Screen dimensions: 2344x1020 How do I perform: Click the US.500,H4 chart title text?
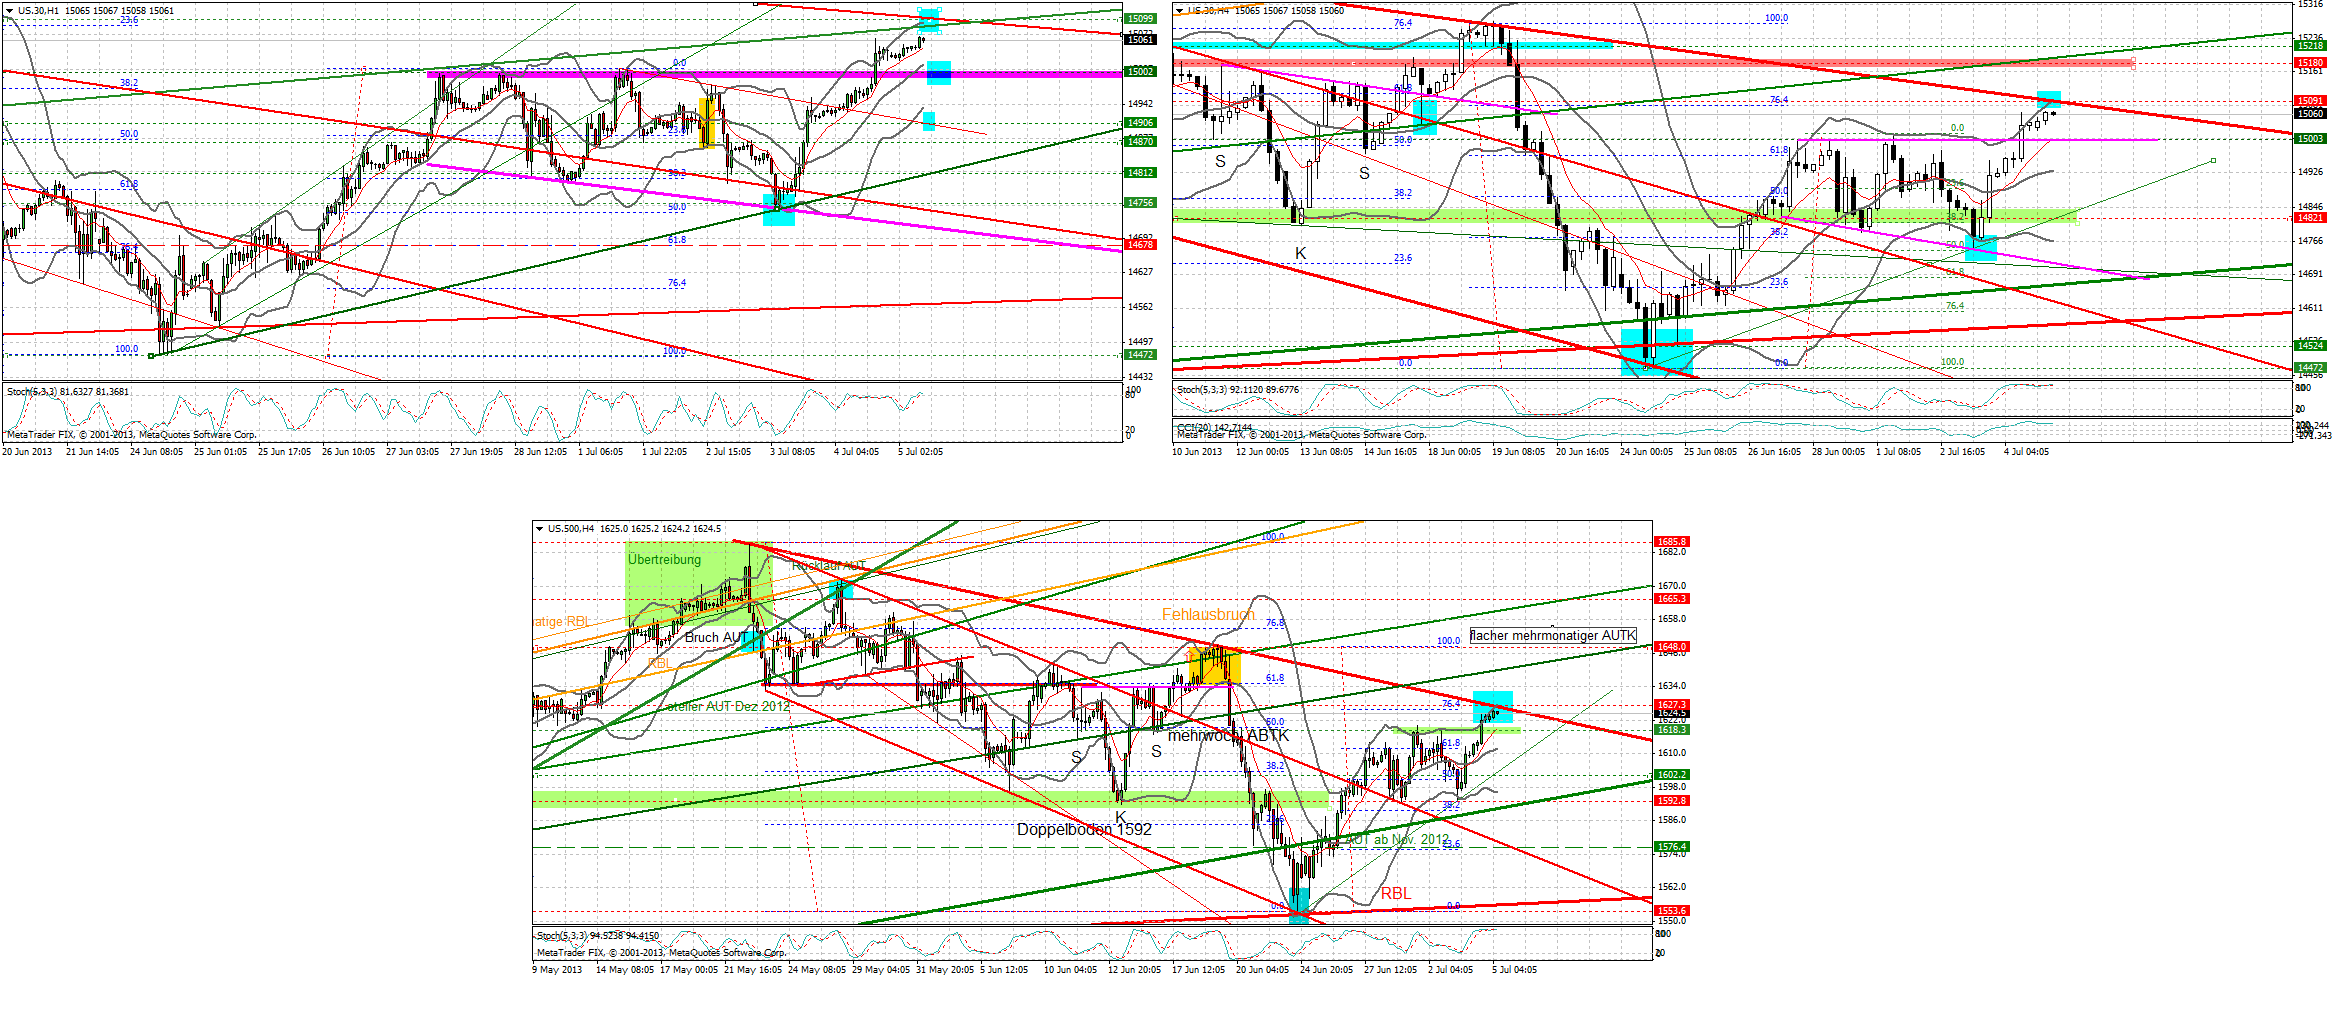[x=634, y=529]
